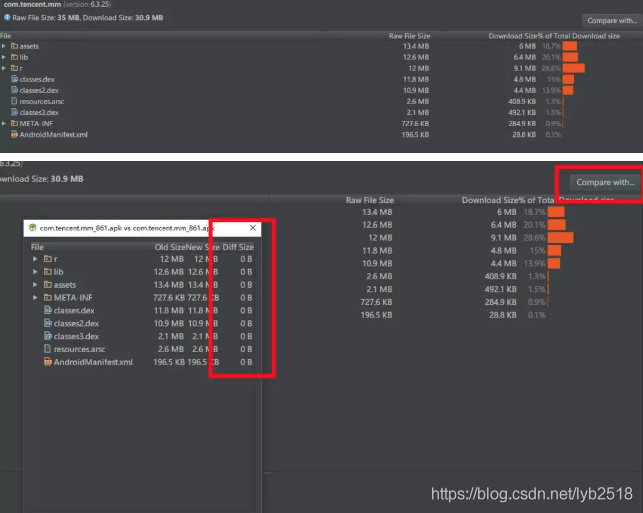643x513 pixels.
Task: Click r folder icon in top tree
Action: [14, 68]
